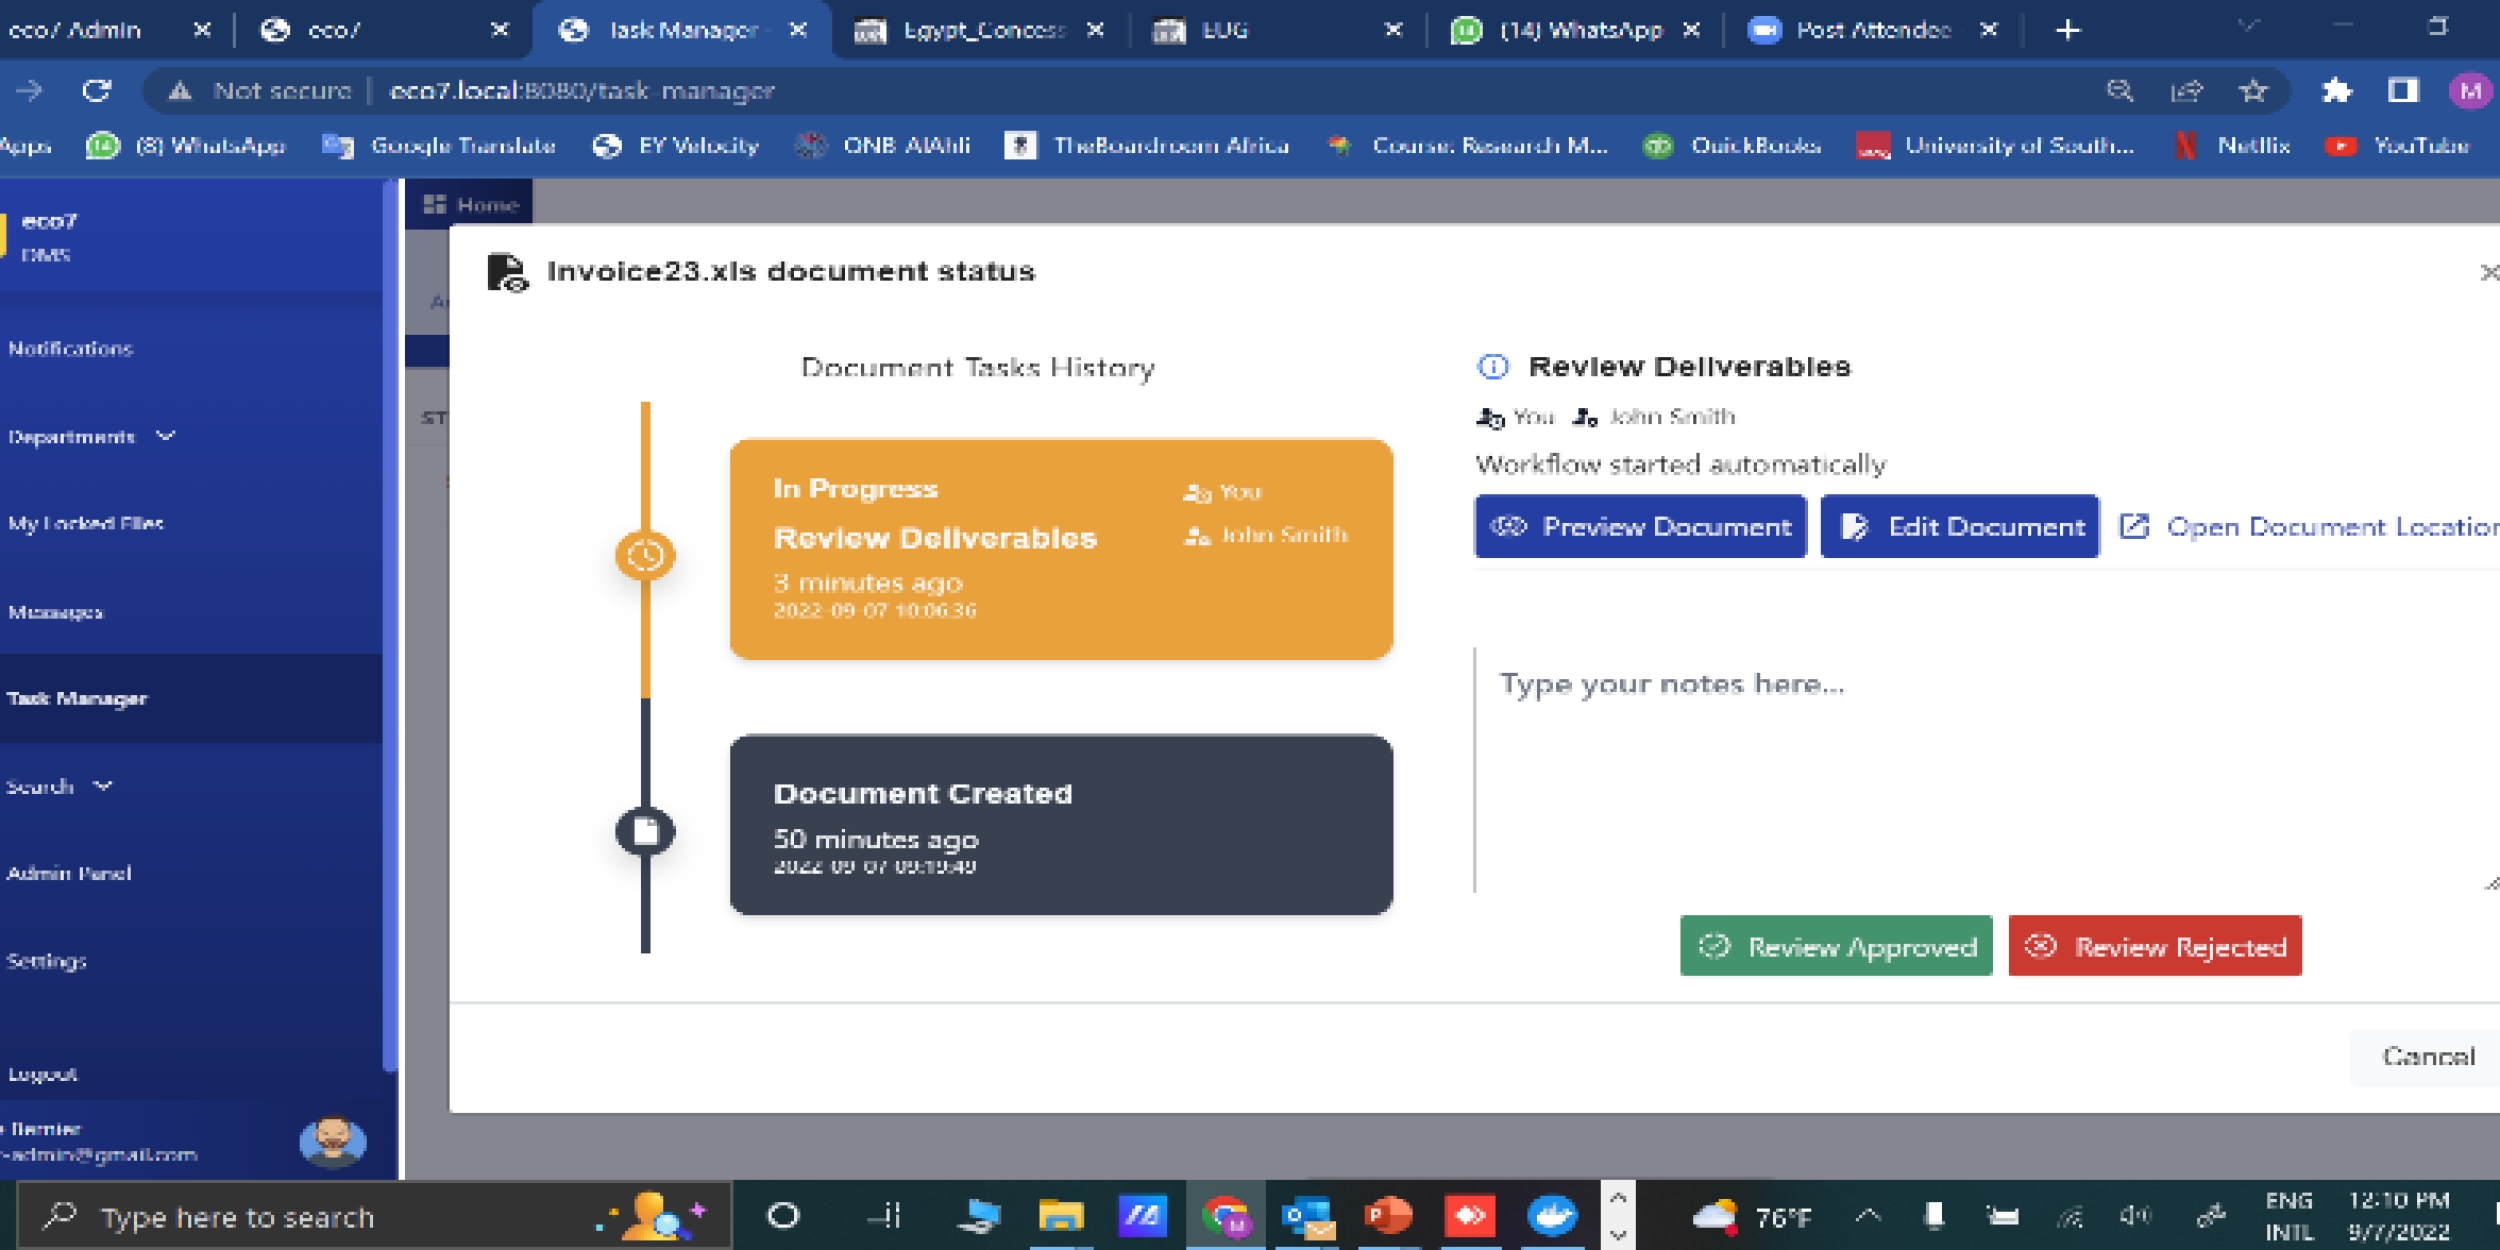Select the Document Created history card
Image resolution: width=2500 pixels, height=1250 pixels.
1061,825
